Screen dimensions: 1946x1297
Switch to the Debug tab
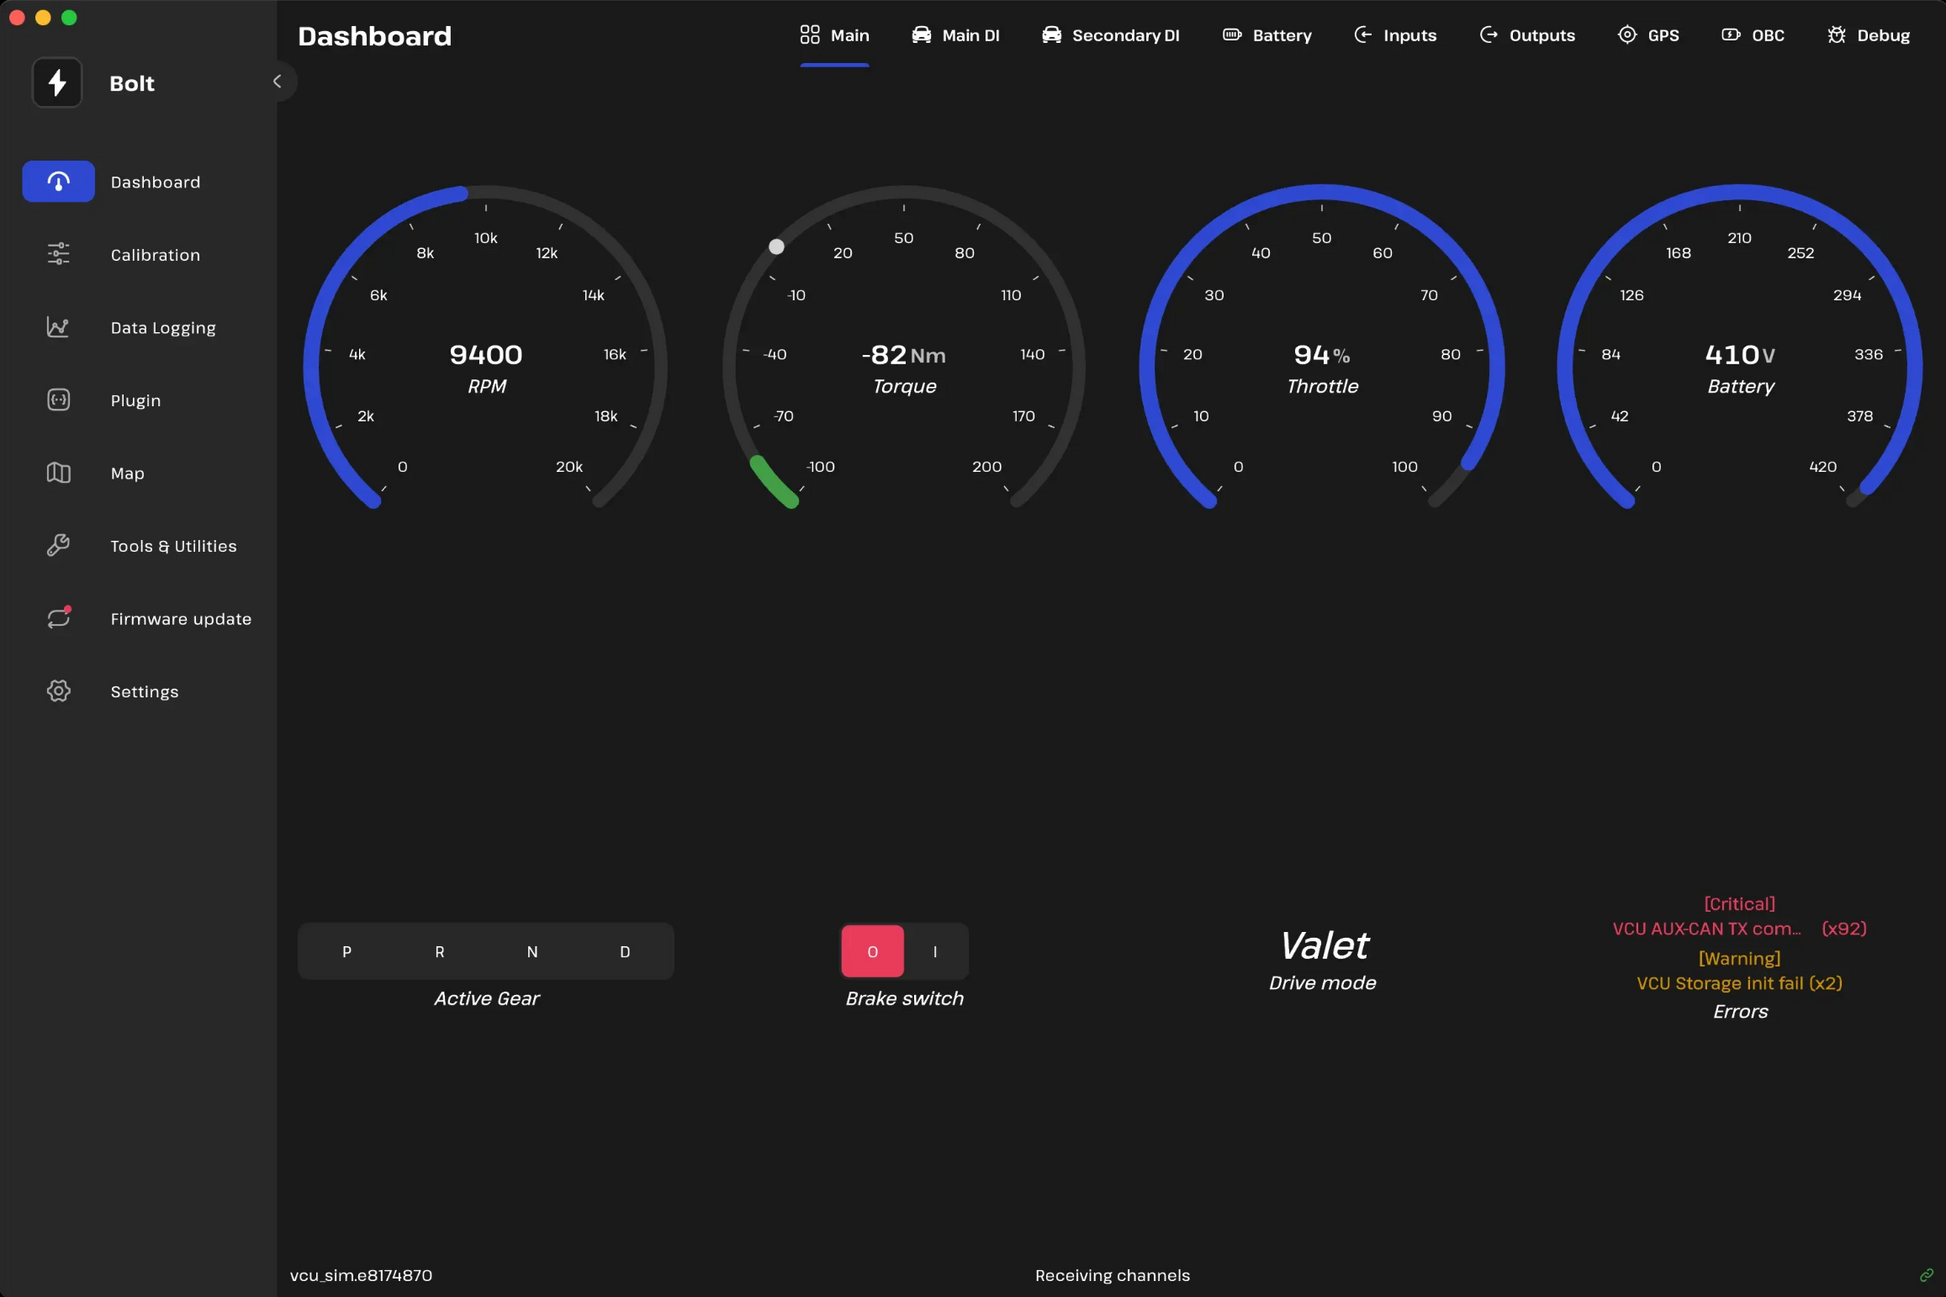click(1868, 35)
